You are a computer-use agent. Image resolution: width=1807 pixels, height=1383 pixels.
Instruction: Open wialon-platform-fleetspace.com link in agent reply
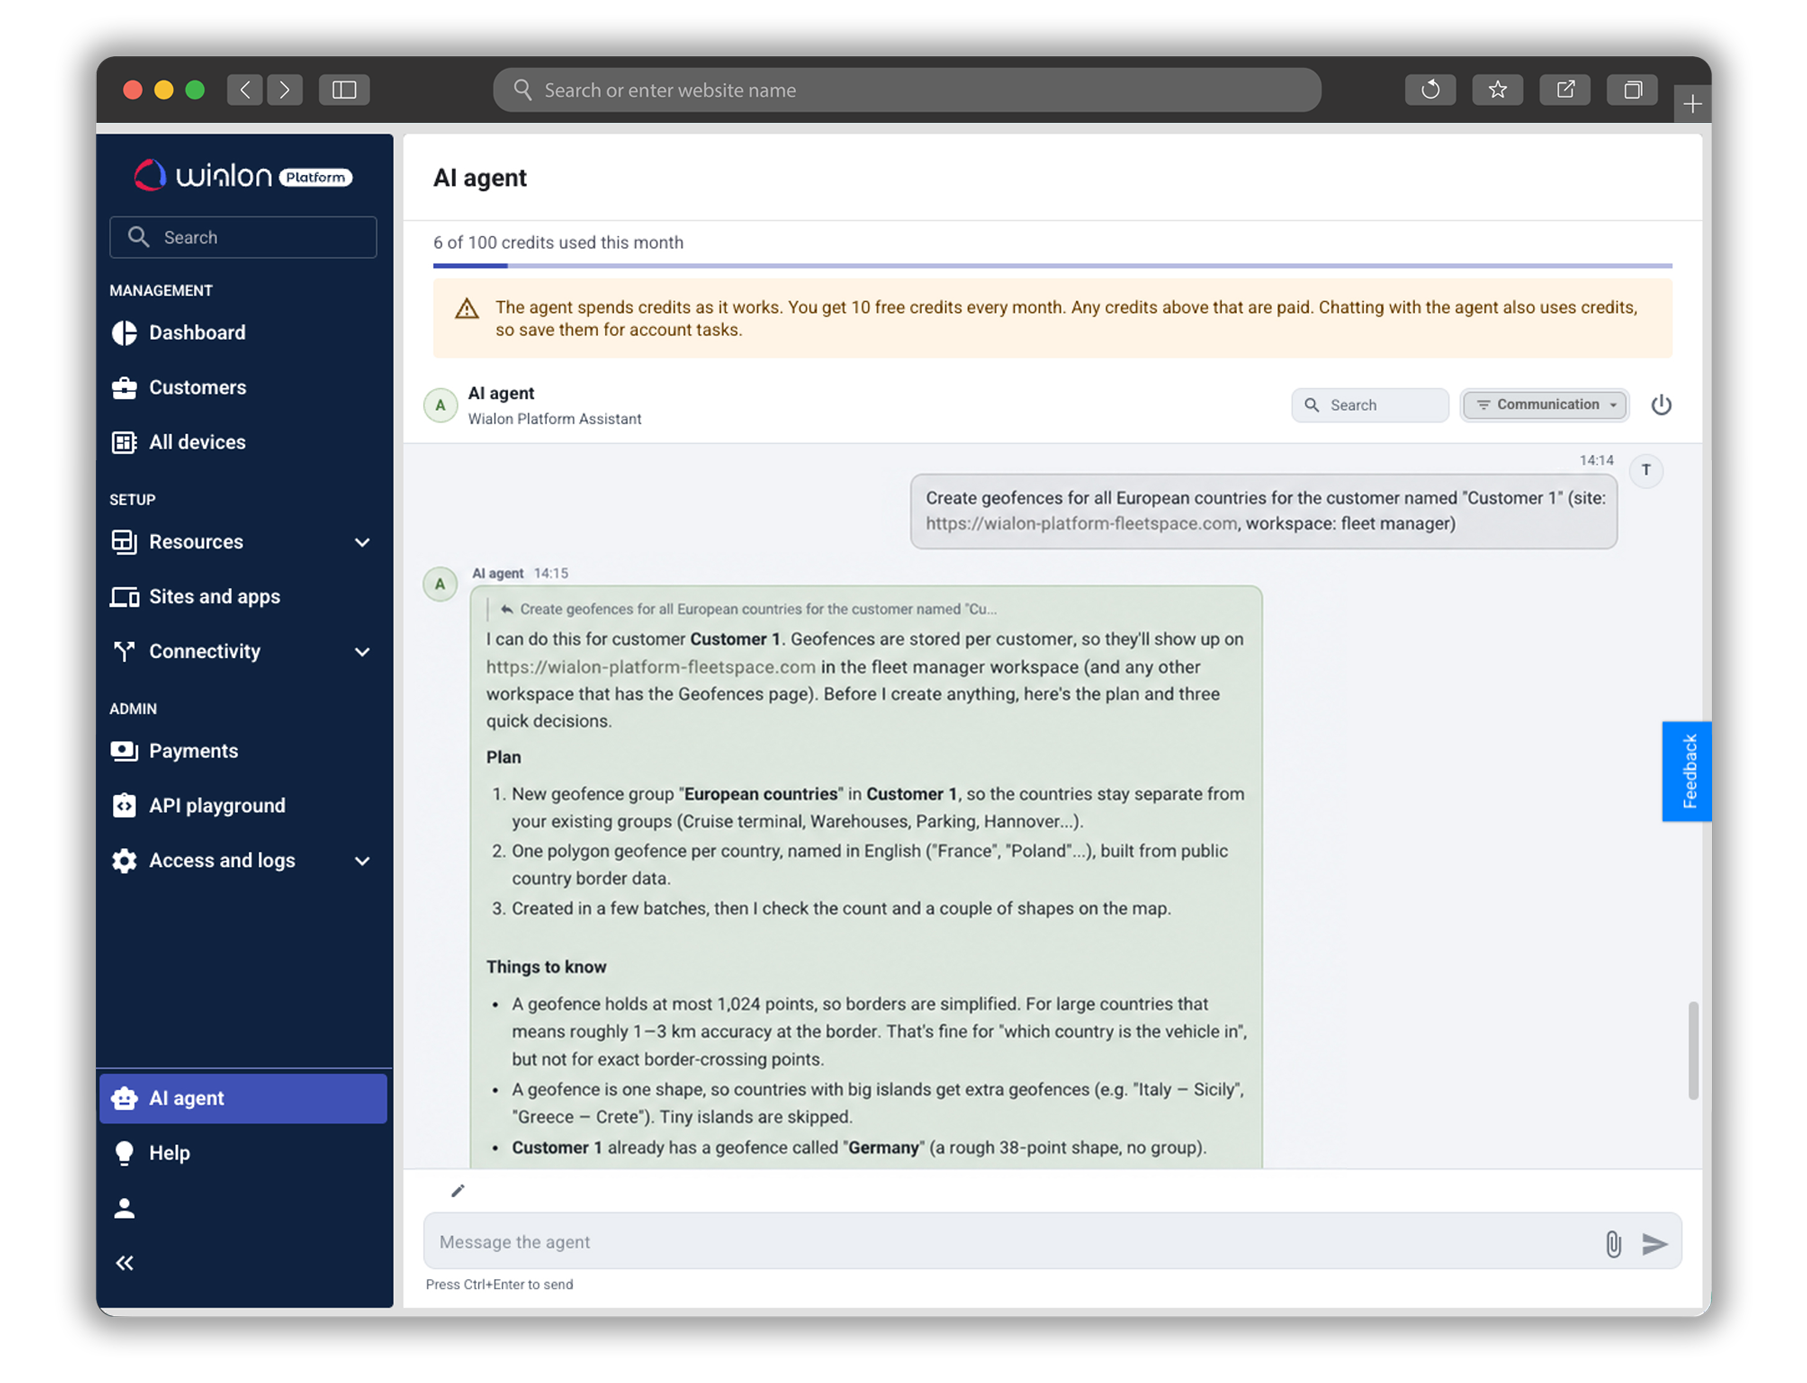coord(650,667)
